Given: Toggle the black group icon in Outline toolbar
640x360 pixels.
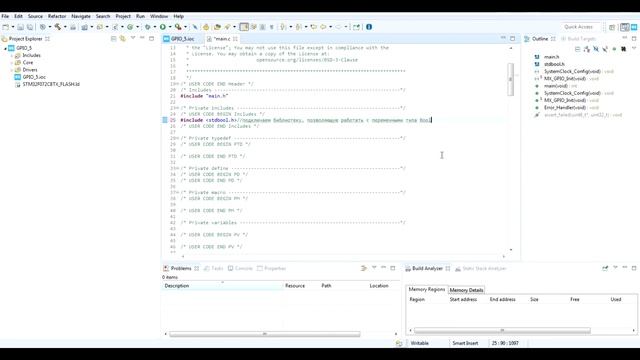Looking at the screenshot, I should coord(623,49).
